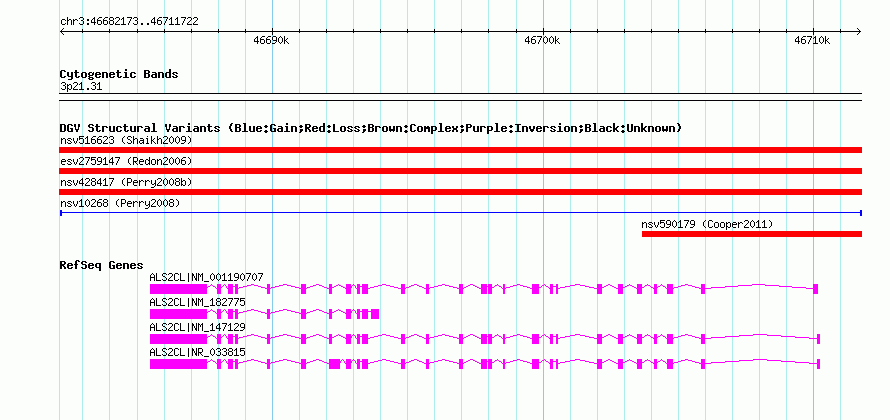This screenshot has width=890, height=420.
Task: Click the DGV Structural Variants track title
Action: [x=371, y=128]
